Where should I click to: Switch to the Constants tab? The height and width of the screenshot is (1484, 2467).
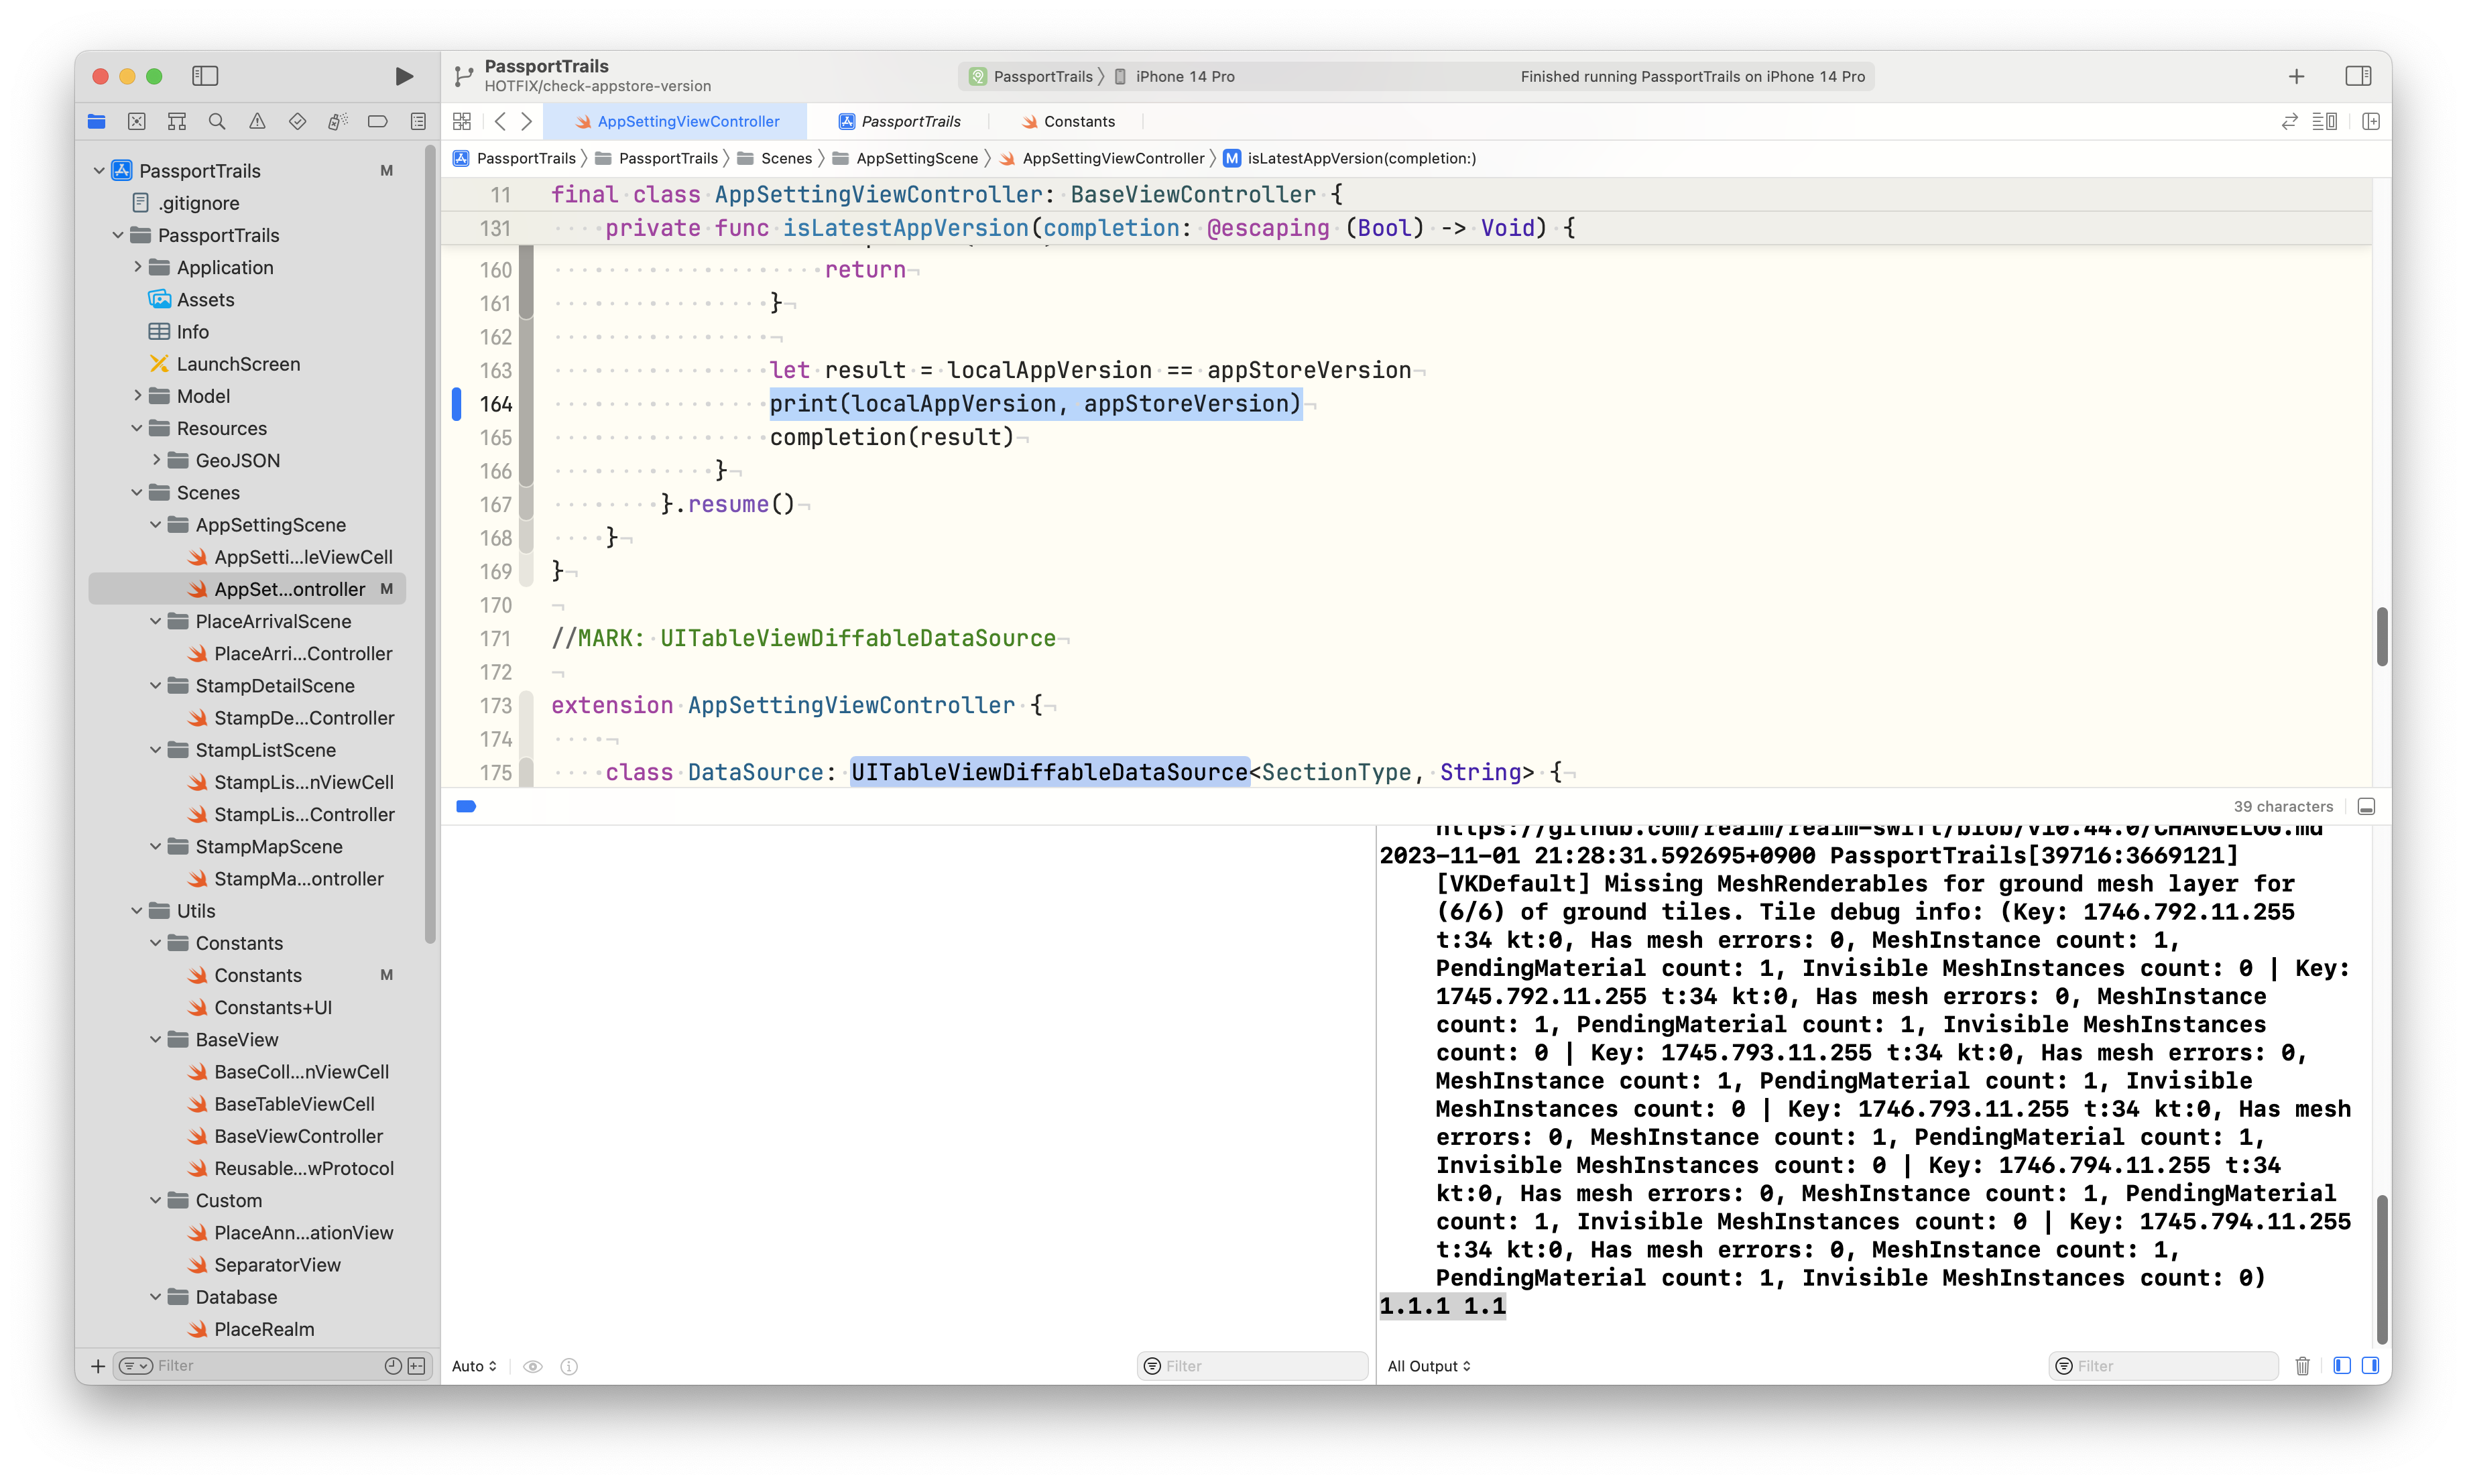pos(1068,121)
